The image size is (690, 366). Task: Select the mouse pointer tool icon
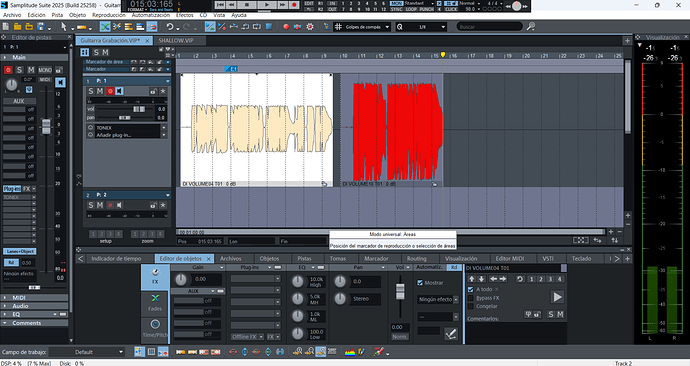[x=64, y=27]
